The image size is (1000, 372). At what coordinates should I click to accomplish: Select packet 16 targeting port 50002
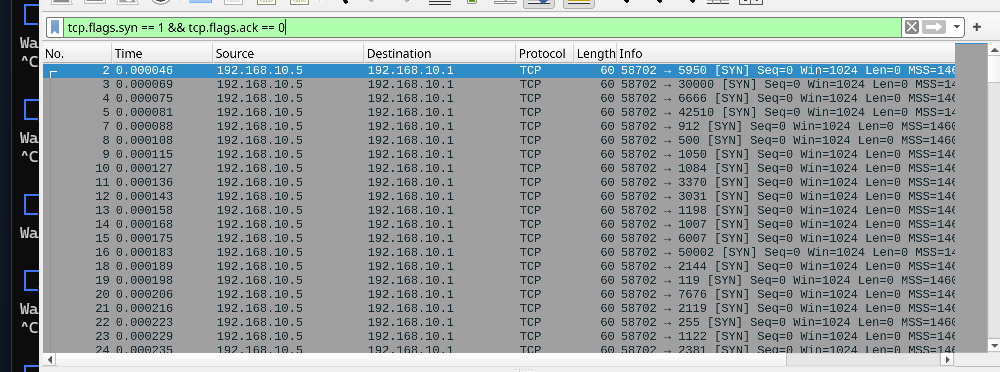[x=499, y=252]
